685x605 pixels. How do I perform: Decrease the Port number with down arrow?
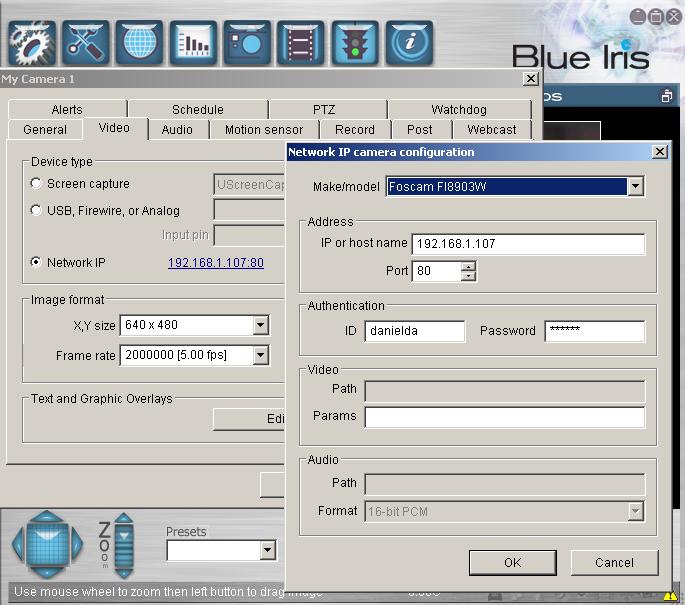click(468, 276)
